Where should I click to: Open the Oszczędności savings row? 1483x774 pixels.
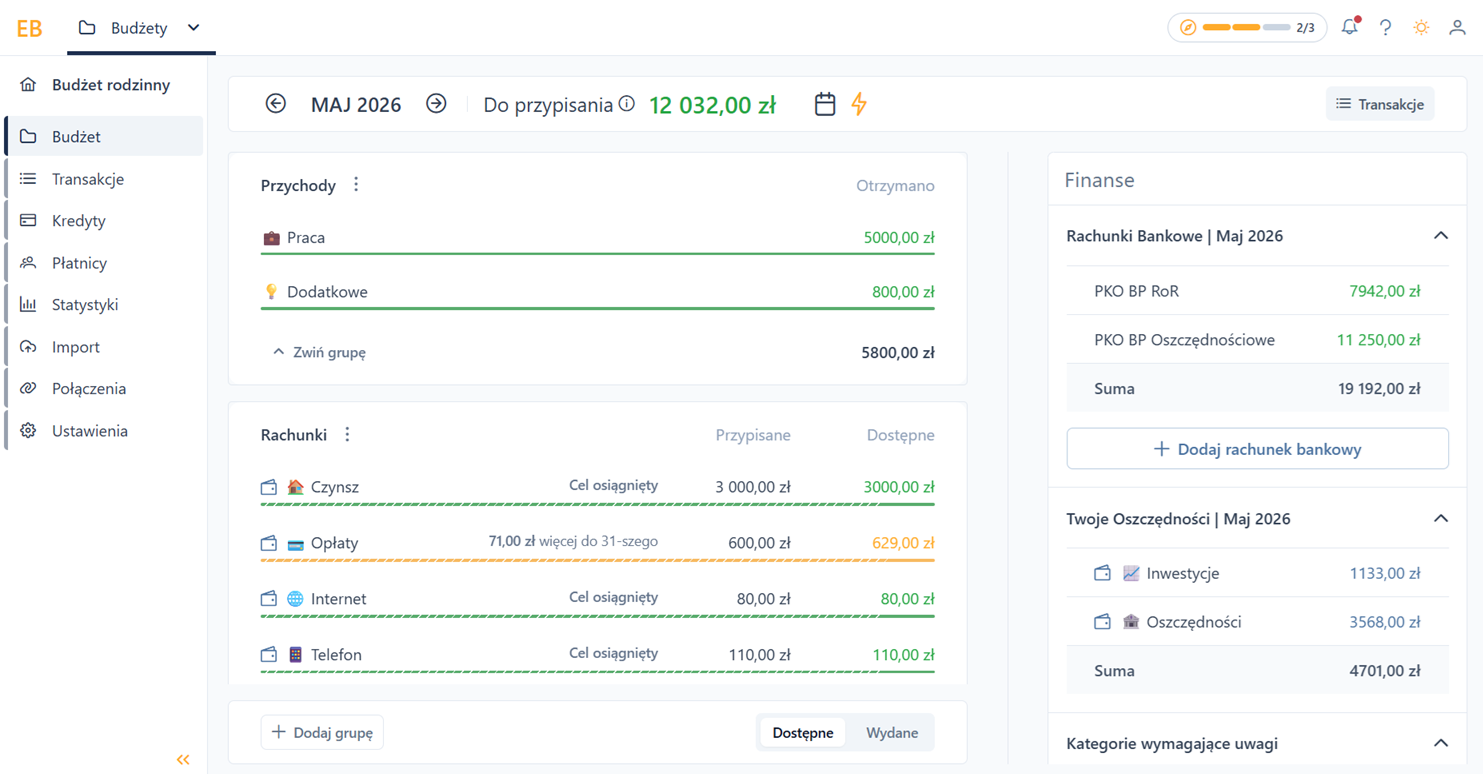pos(1257,622)
